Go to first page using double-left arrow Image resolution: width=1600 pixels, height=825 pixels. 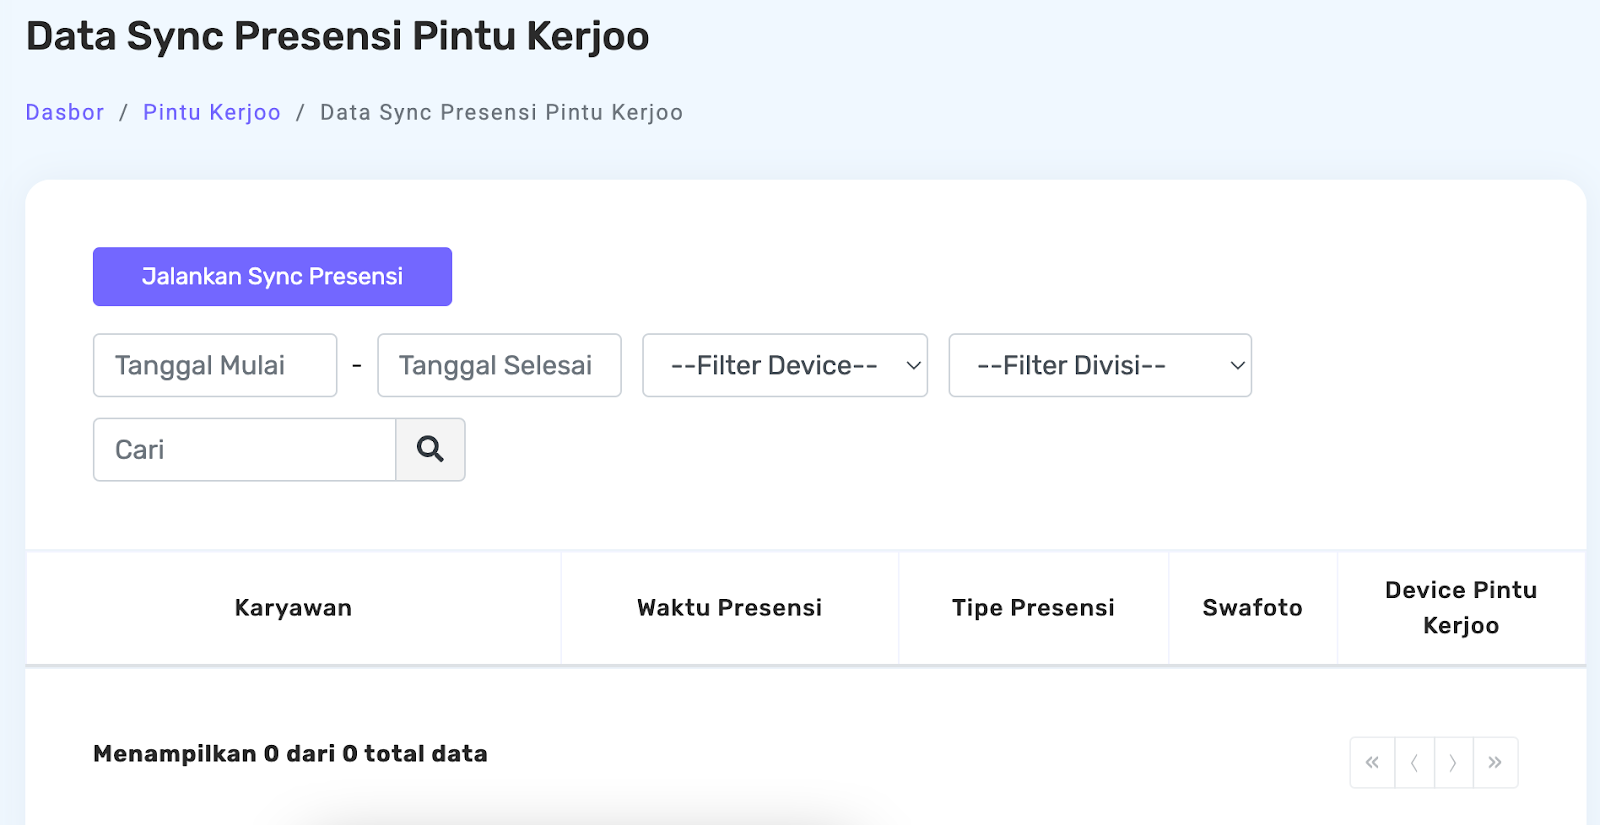pos(1372,763)
